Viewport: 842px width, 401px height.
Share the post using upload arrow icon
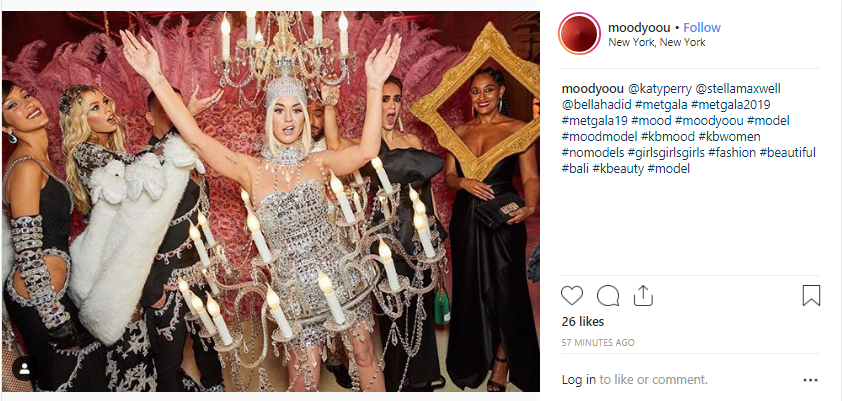pos(643,295)
